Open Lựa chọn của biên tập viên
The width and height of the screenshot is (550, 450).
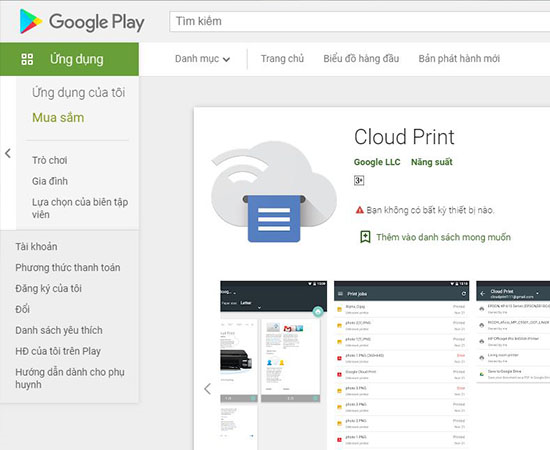80,208
